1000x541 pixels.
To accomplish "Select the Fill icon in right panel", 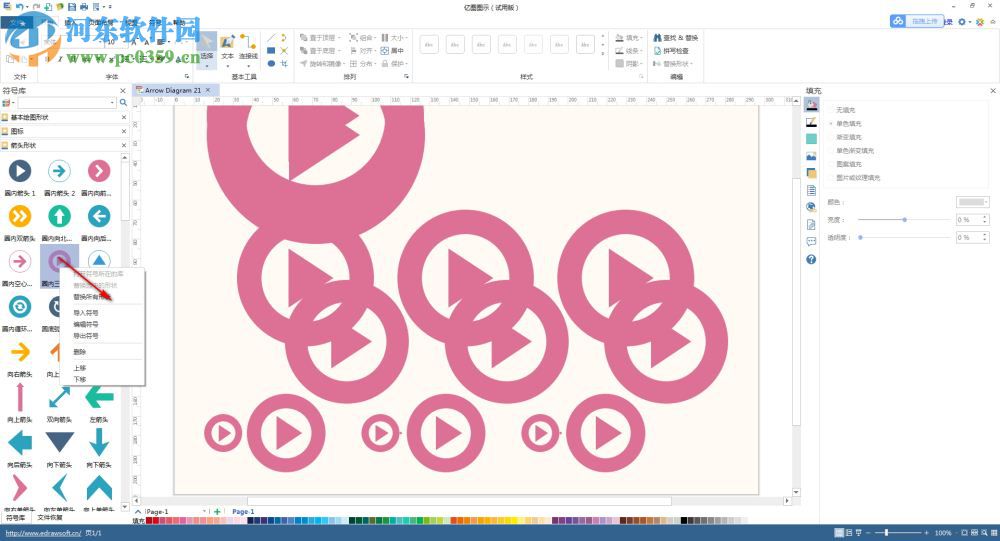I will [812, 105].
